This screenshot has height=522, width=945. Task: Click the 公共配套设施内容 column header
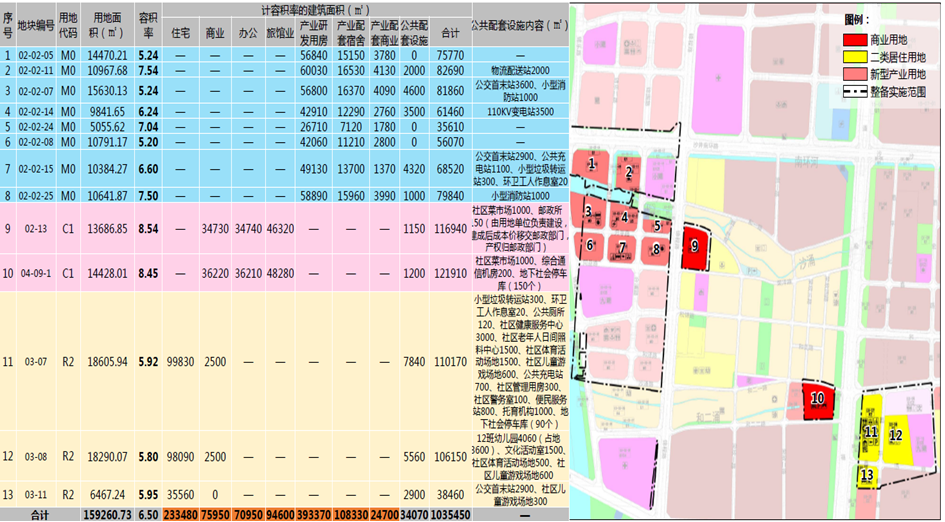click(520, 25)
